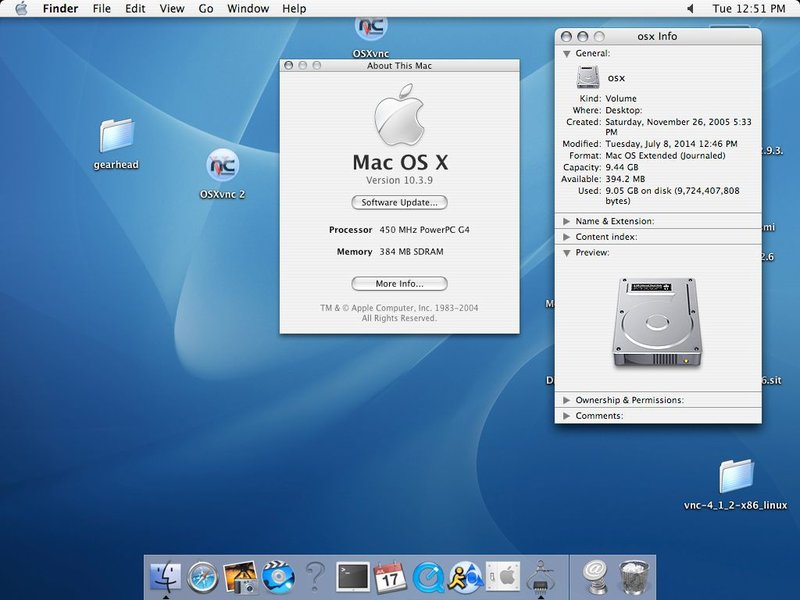Open Terminal from the Dock
This screenshot has width=800, height=600.
(353, 577)
